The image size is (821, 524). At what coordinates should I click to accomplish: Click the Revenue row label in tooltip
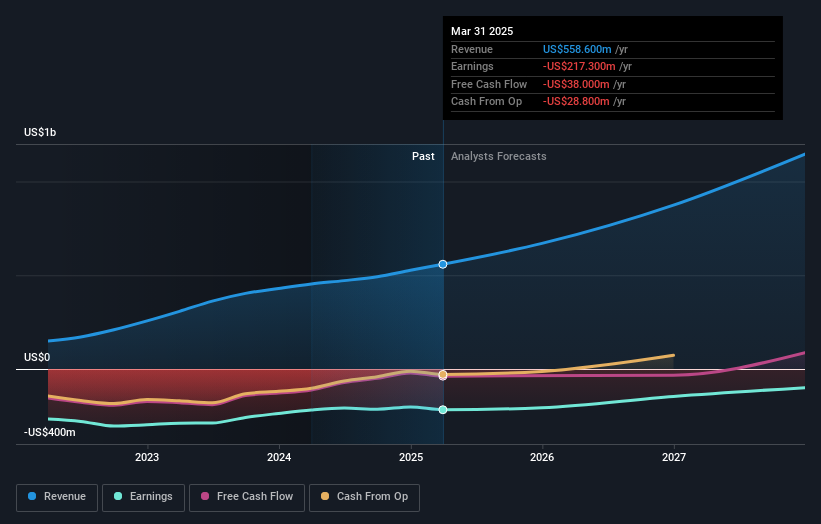coord(472,49)
